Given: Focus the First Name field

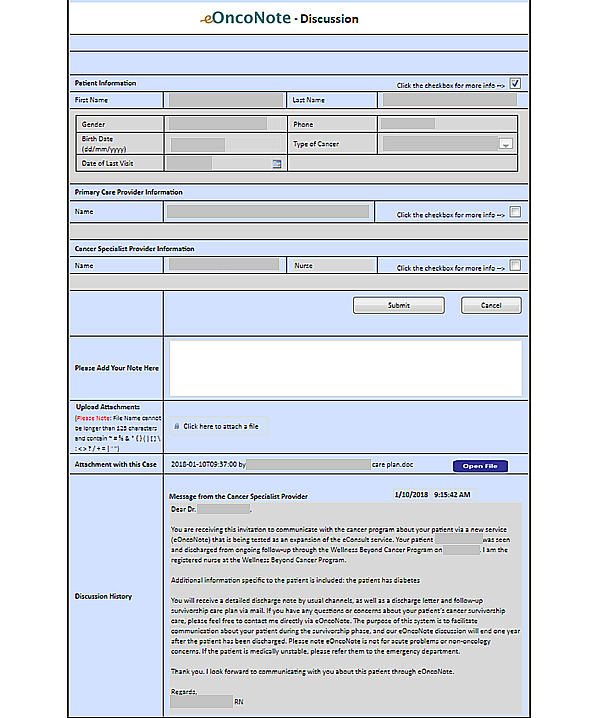Looking at the screenshot, I should [x=226, y=100].
